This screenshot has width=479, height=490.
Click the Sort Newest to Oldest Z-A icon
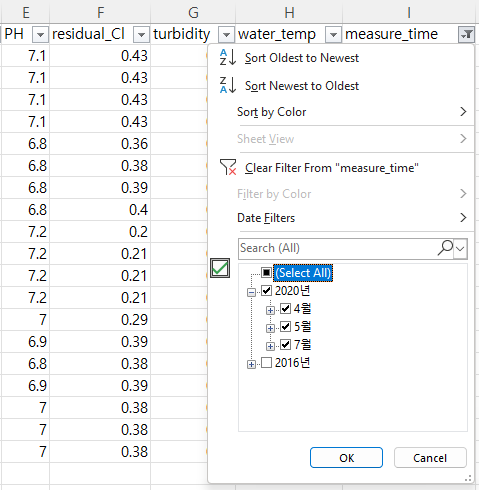(x=228, y=85)
